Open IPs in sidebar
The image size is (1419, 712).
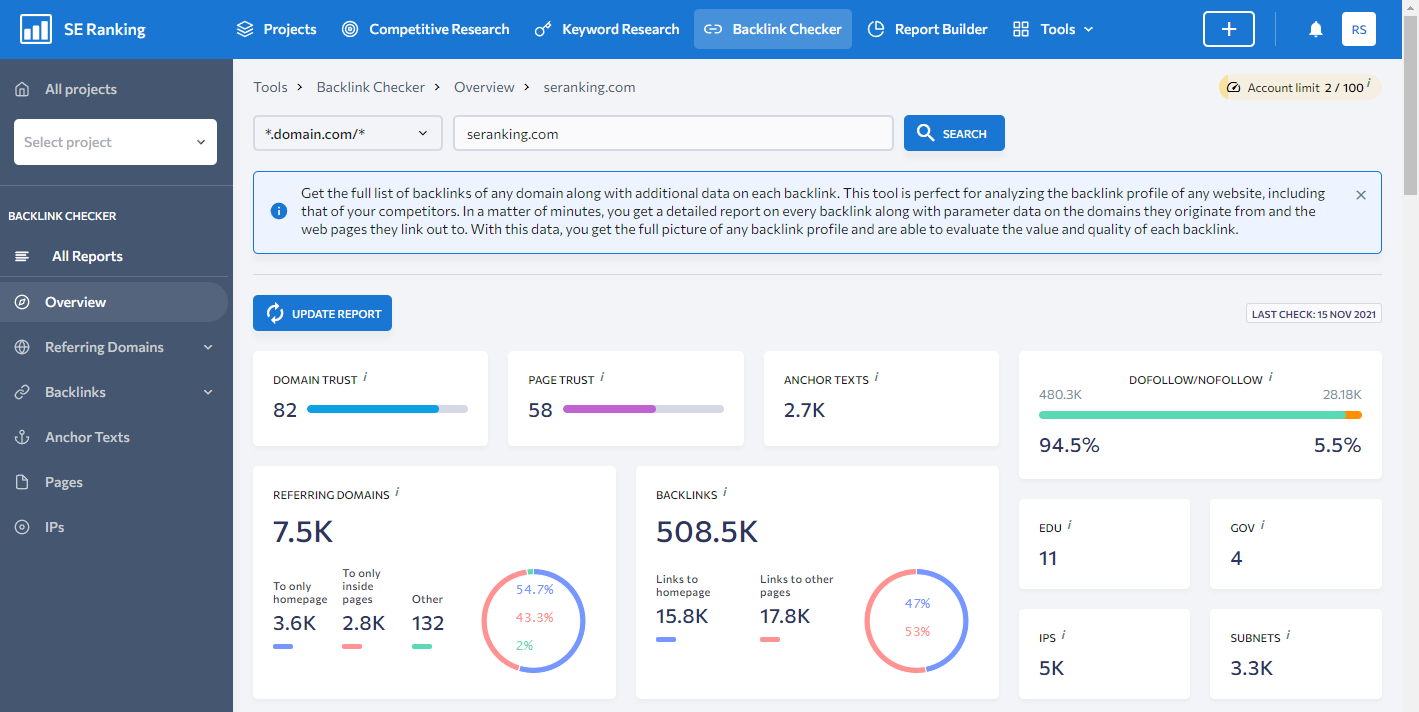[x=55, y=527]
